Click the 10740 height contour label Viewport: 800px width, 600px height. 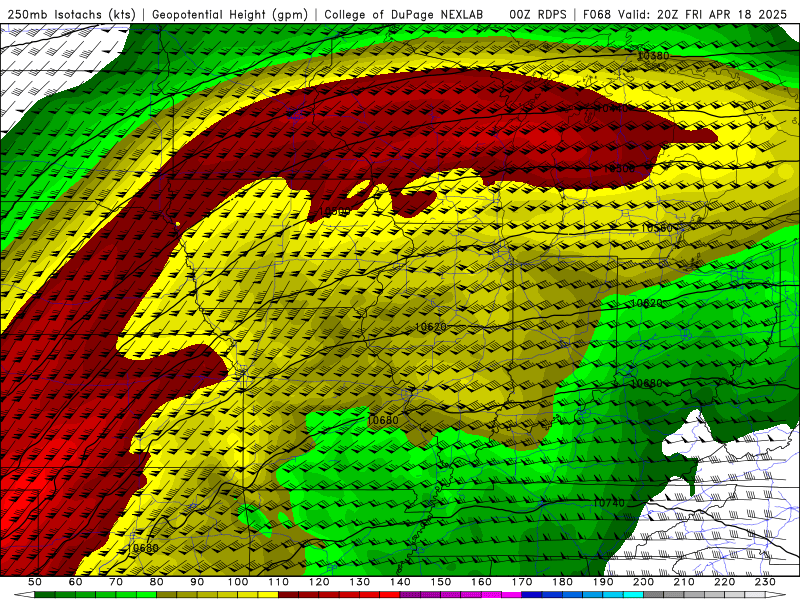point(609,503)
